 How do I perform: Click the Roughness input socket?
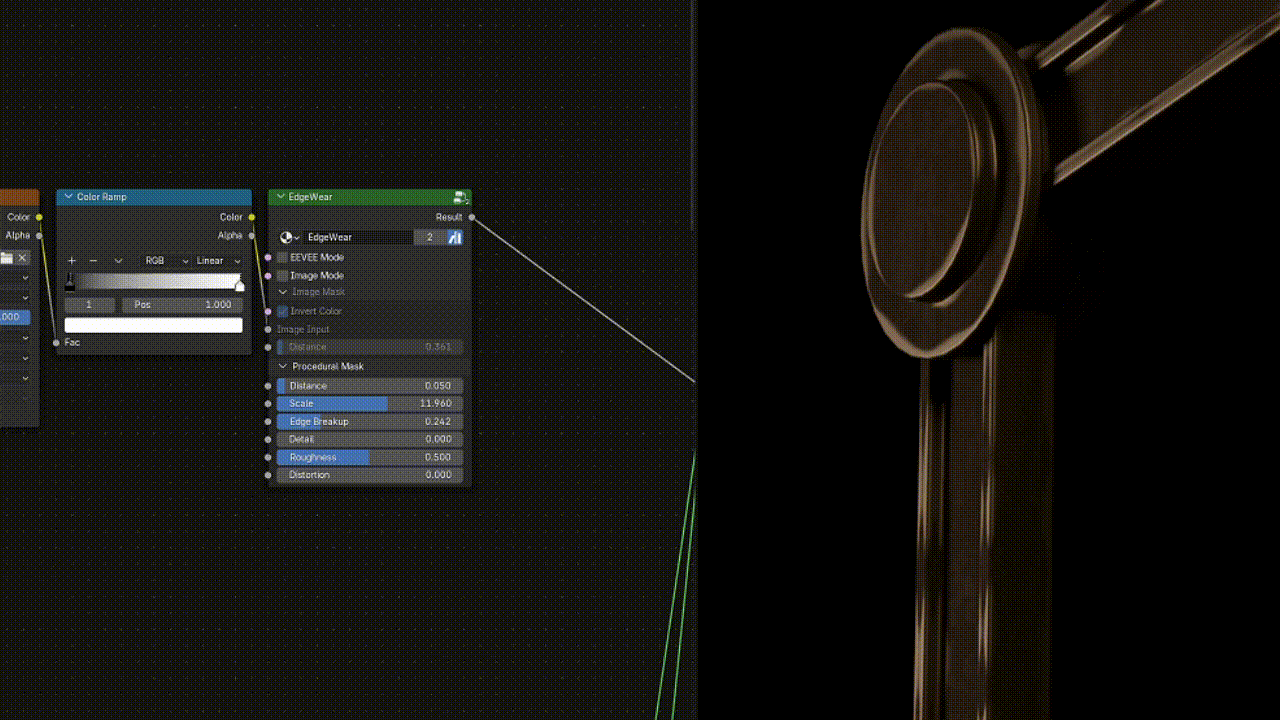268,457
